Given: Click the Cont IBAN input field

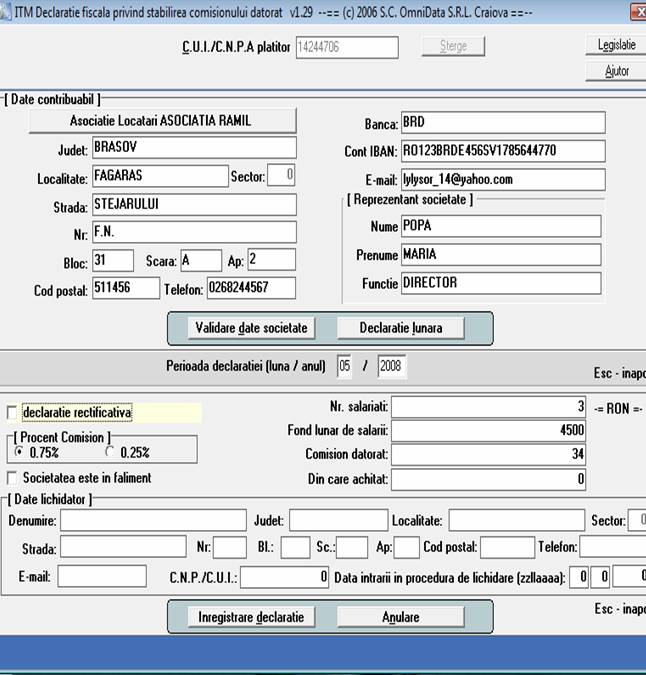Looking at the screenshot, I should [x=503, y=151].
